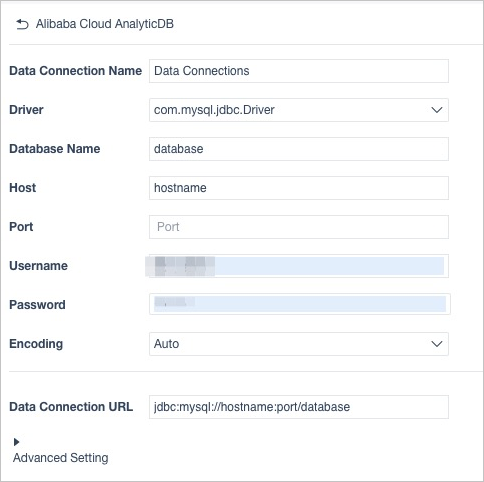Open the Auto encoding combo box
Viewport: 484px width, 482px height.
point(299,344)
